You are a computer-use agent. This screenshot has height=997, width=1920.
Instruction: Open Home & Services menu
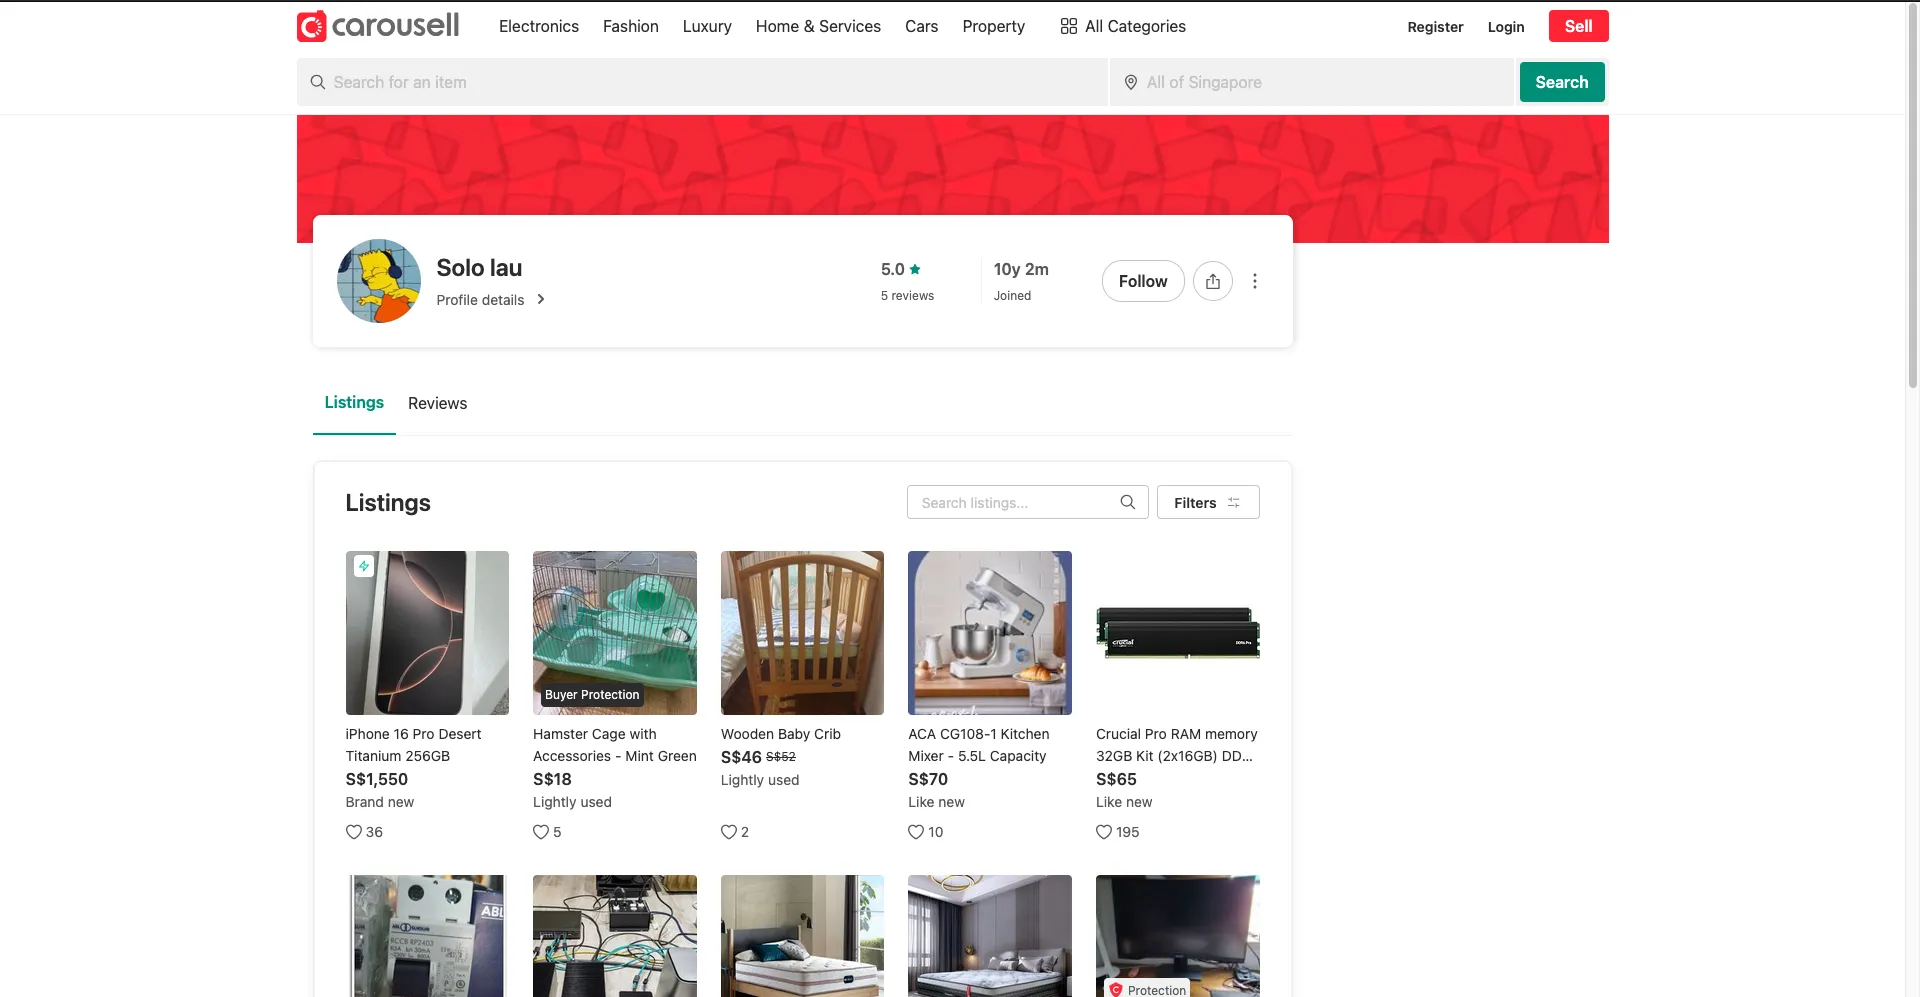click(818, 26)
